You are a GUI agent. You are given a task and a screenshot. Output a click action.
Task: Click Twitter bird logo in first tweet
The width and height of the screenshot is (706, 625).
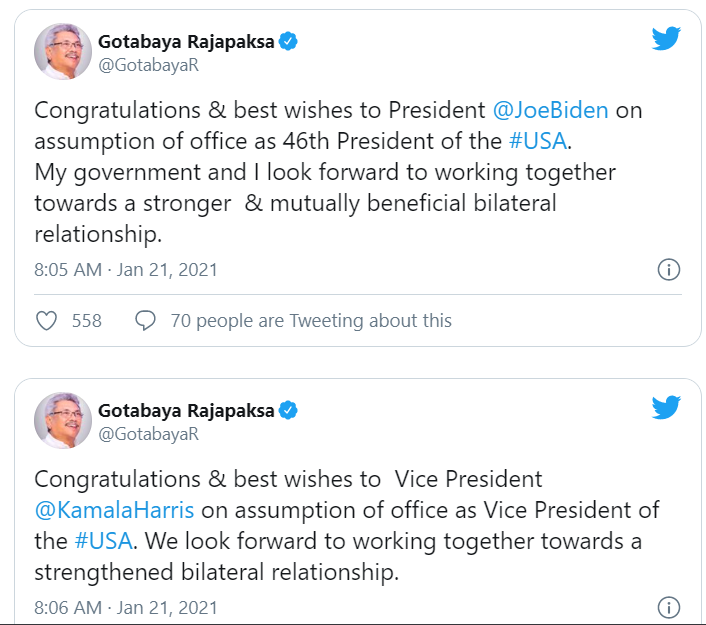pos(666,39)
